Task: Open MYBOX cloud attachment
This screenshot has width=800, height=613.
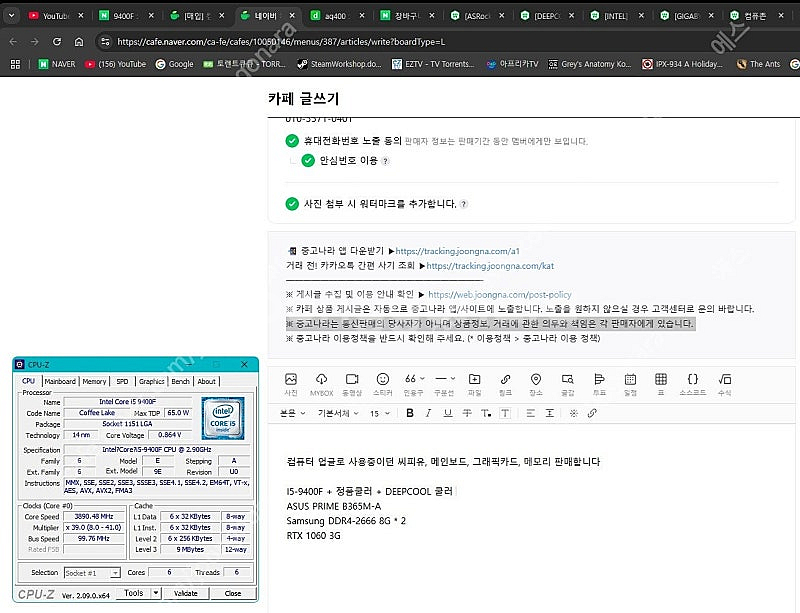Action: (321, 384)
